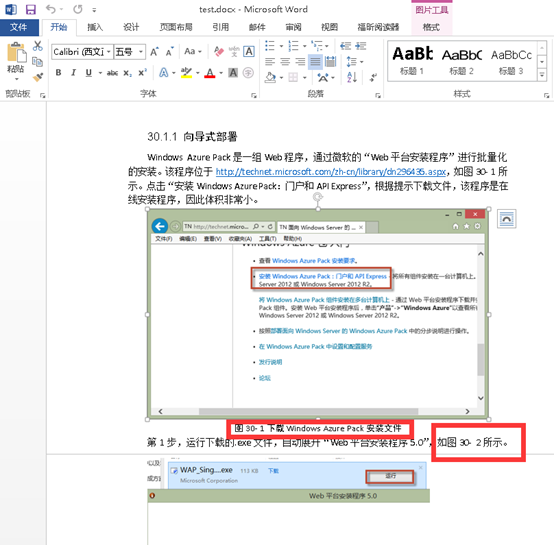Click the heading 30.1.1 text
The width and height of the screenshot is (554, 545).
192,137
